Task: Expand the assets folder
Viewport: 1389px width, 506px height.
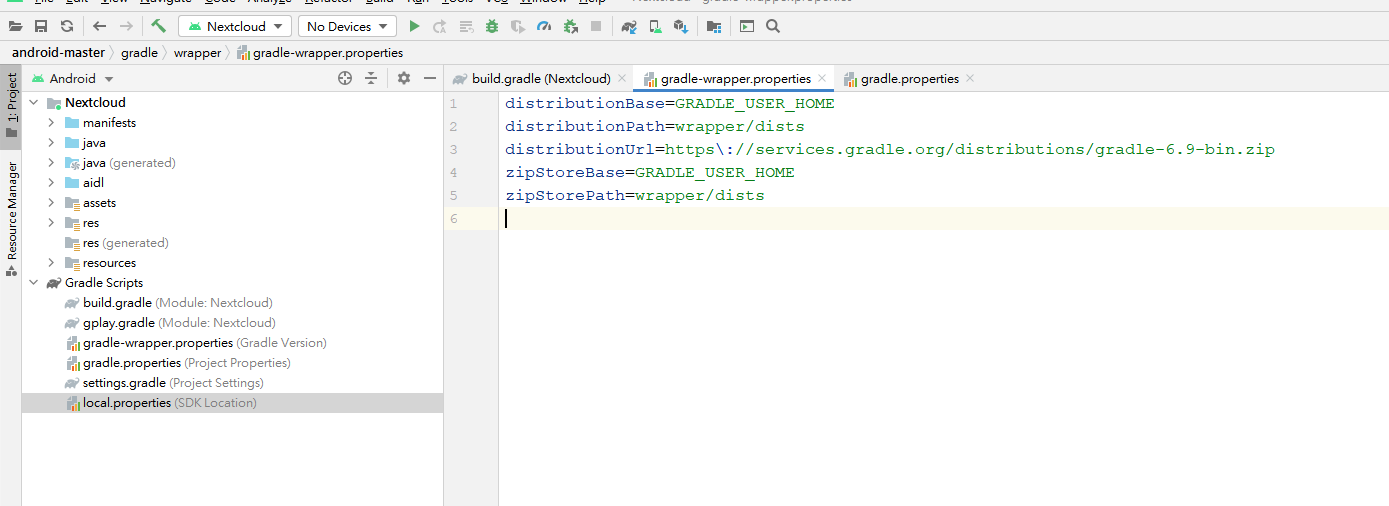Action: tap(51, 203)
